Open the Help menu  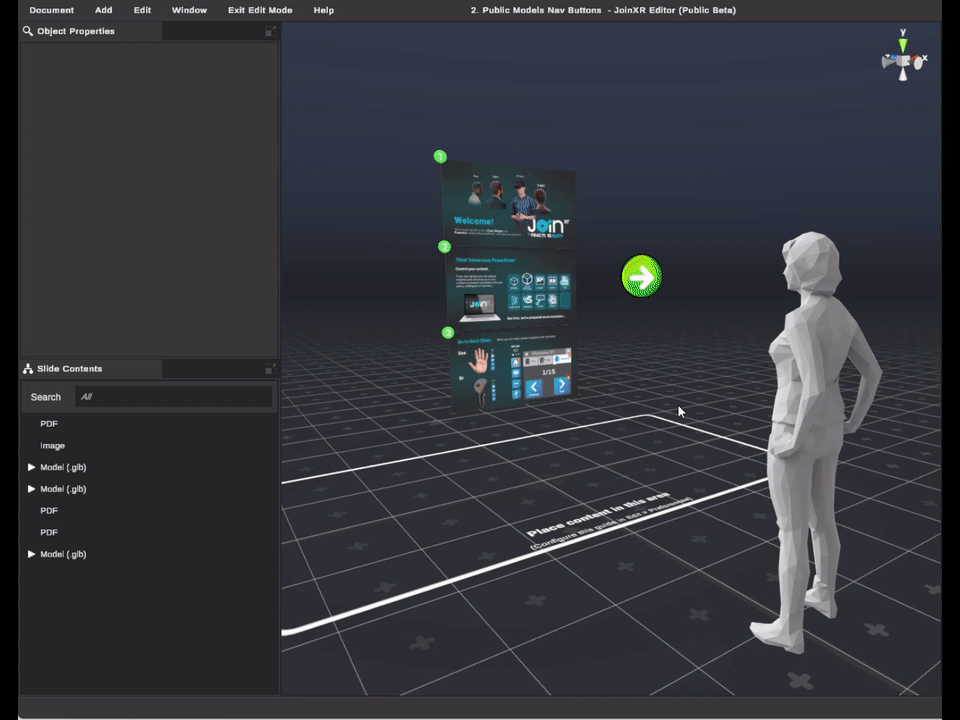(324, 10)
